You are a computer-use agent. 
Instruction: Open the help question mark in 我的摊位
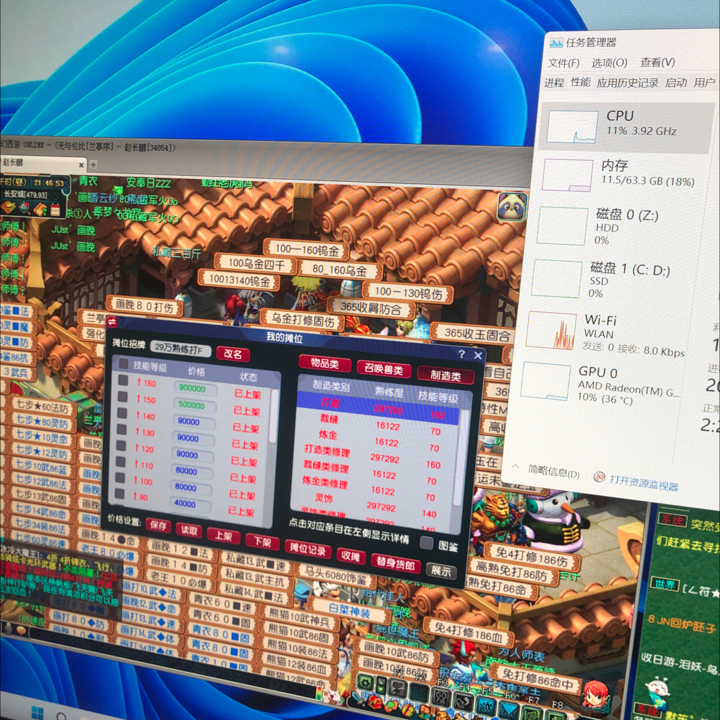point(461,354)
